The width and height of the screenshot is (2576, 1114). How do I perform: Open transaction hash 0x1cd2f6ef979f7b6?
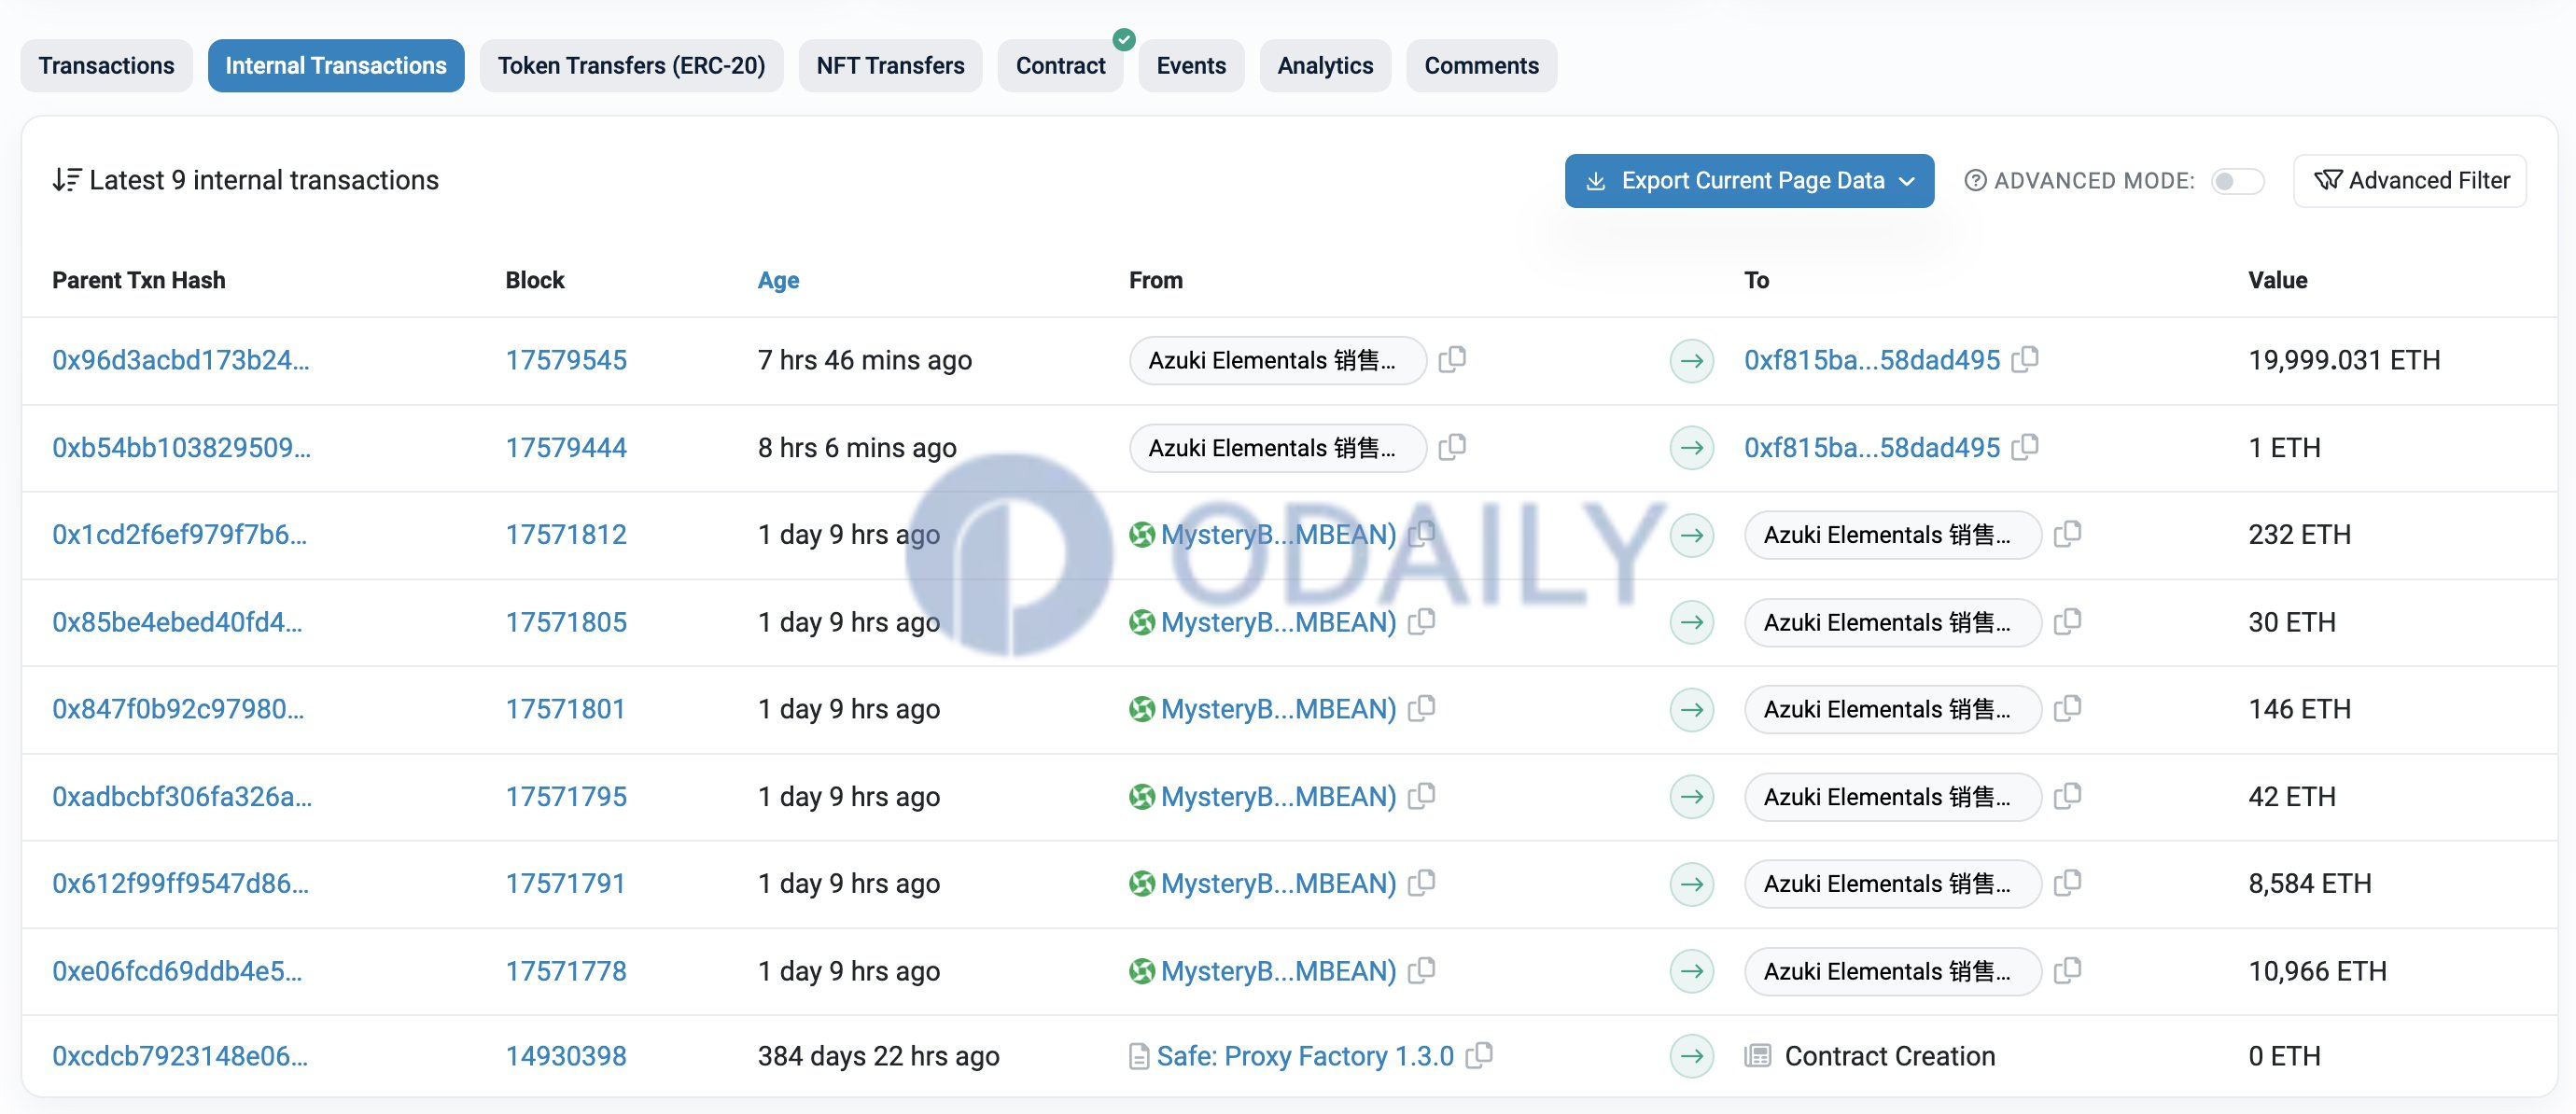180,535
